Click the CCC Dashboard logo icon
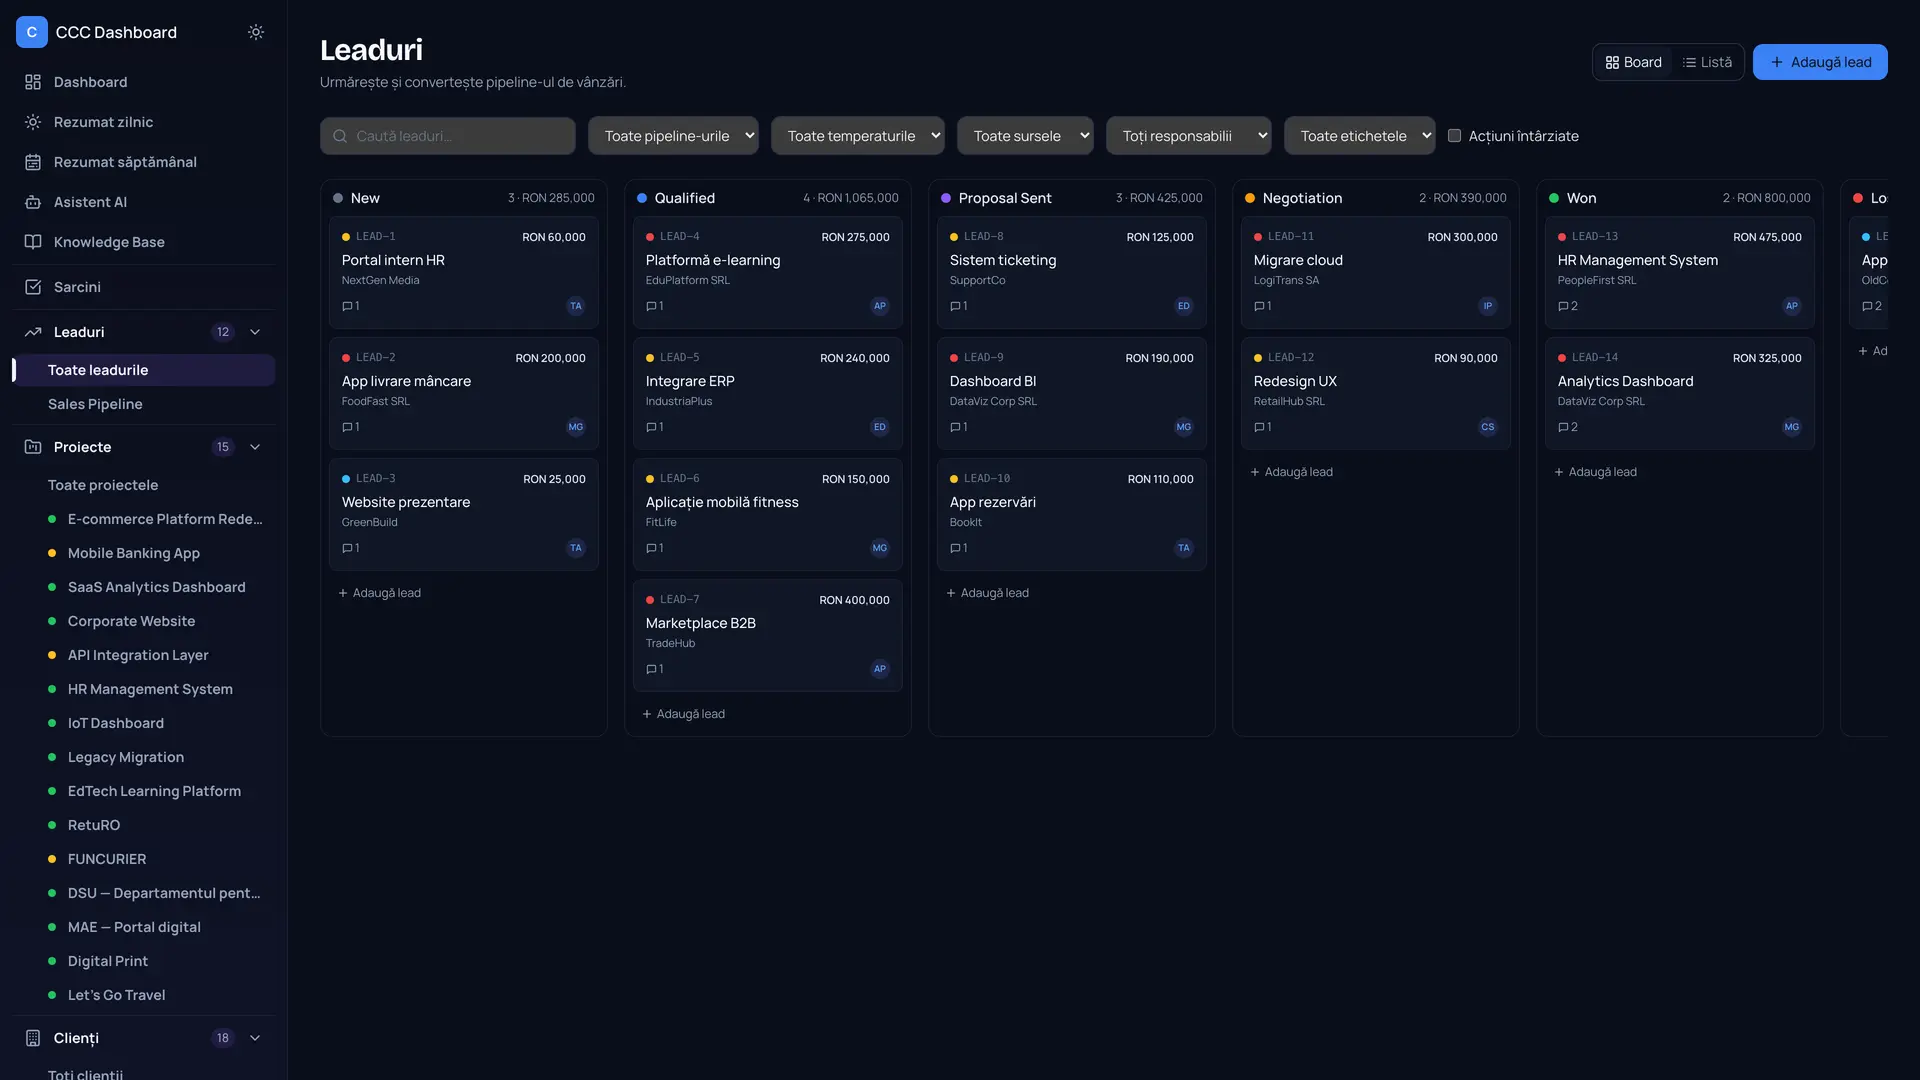This screenshot has height=1080, width=1920. [x=32, y=32]
